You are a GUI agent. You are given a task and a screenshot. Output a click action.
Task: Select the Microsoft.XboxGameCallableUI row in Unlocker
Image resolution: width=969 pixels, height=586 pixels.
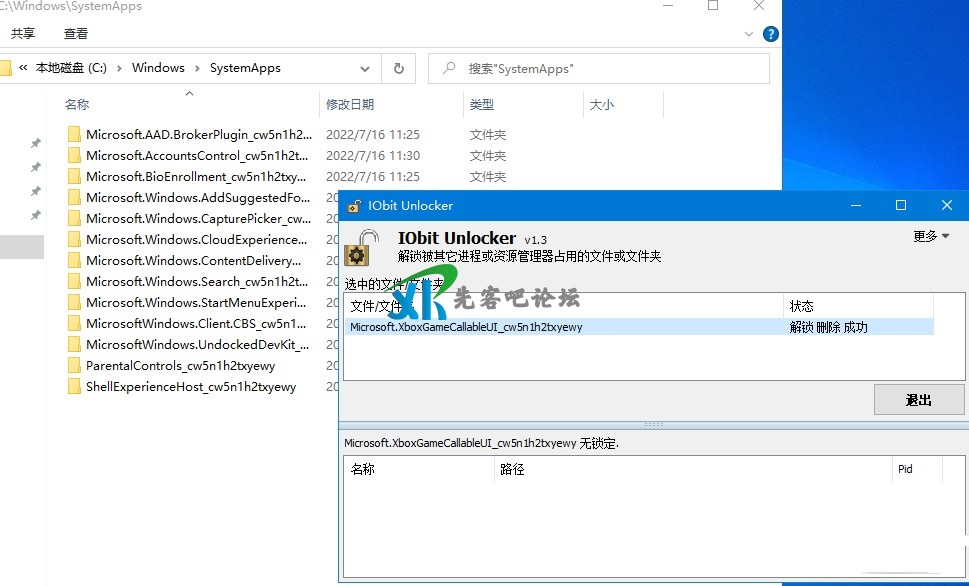coord(560,327)
